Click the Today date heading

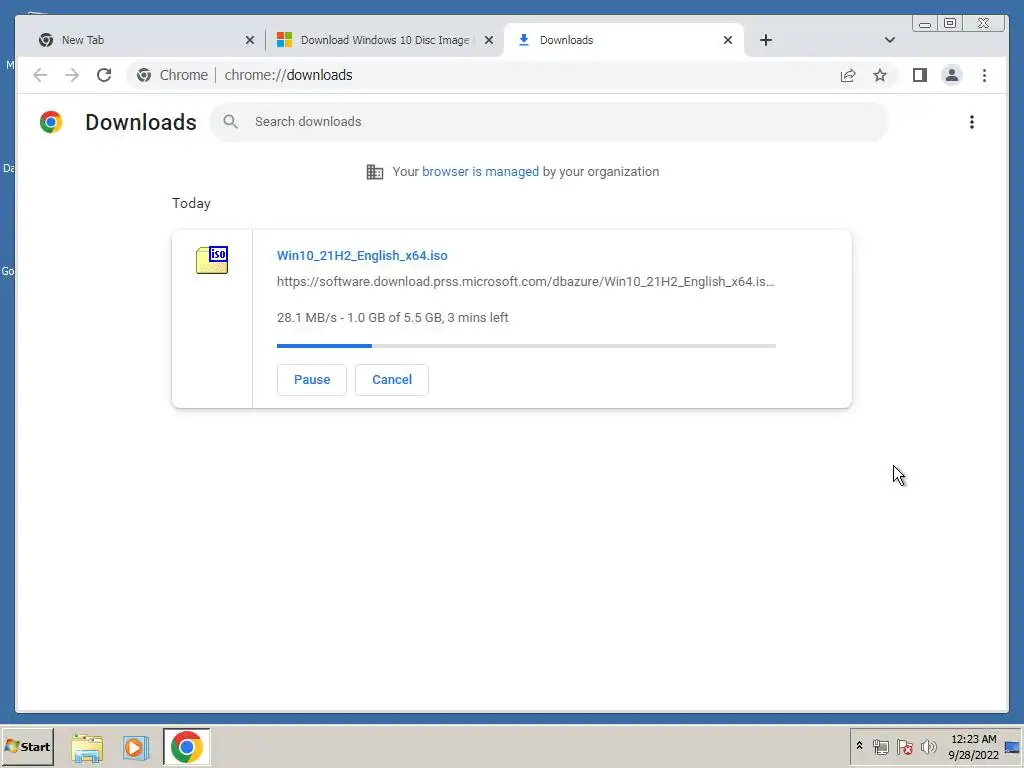tap(191, 203)
